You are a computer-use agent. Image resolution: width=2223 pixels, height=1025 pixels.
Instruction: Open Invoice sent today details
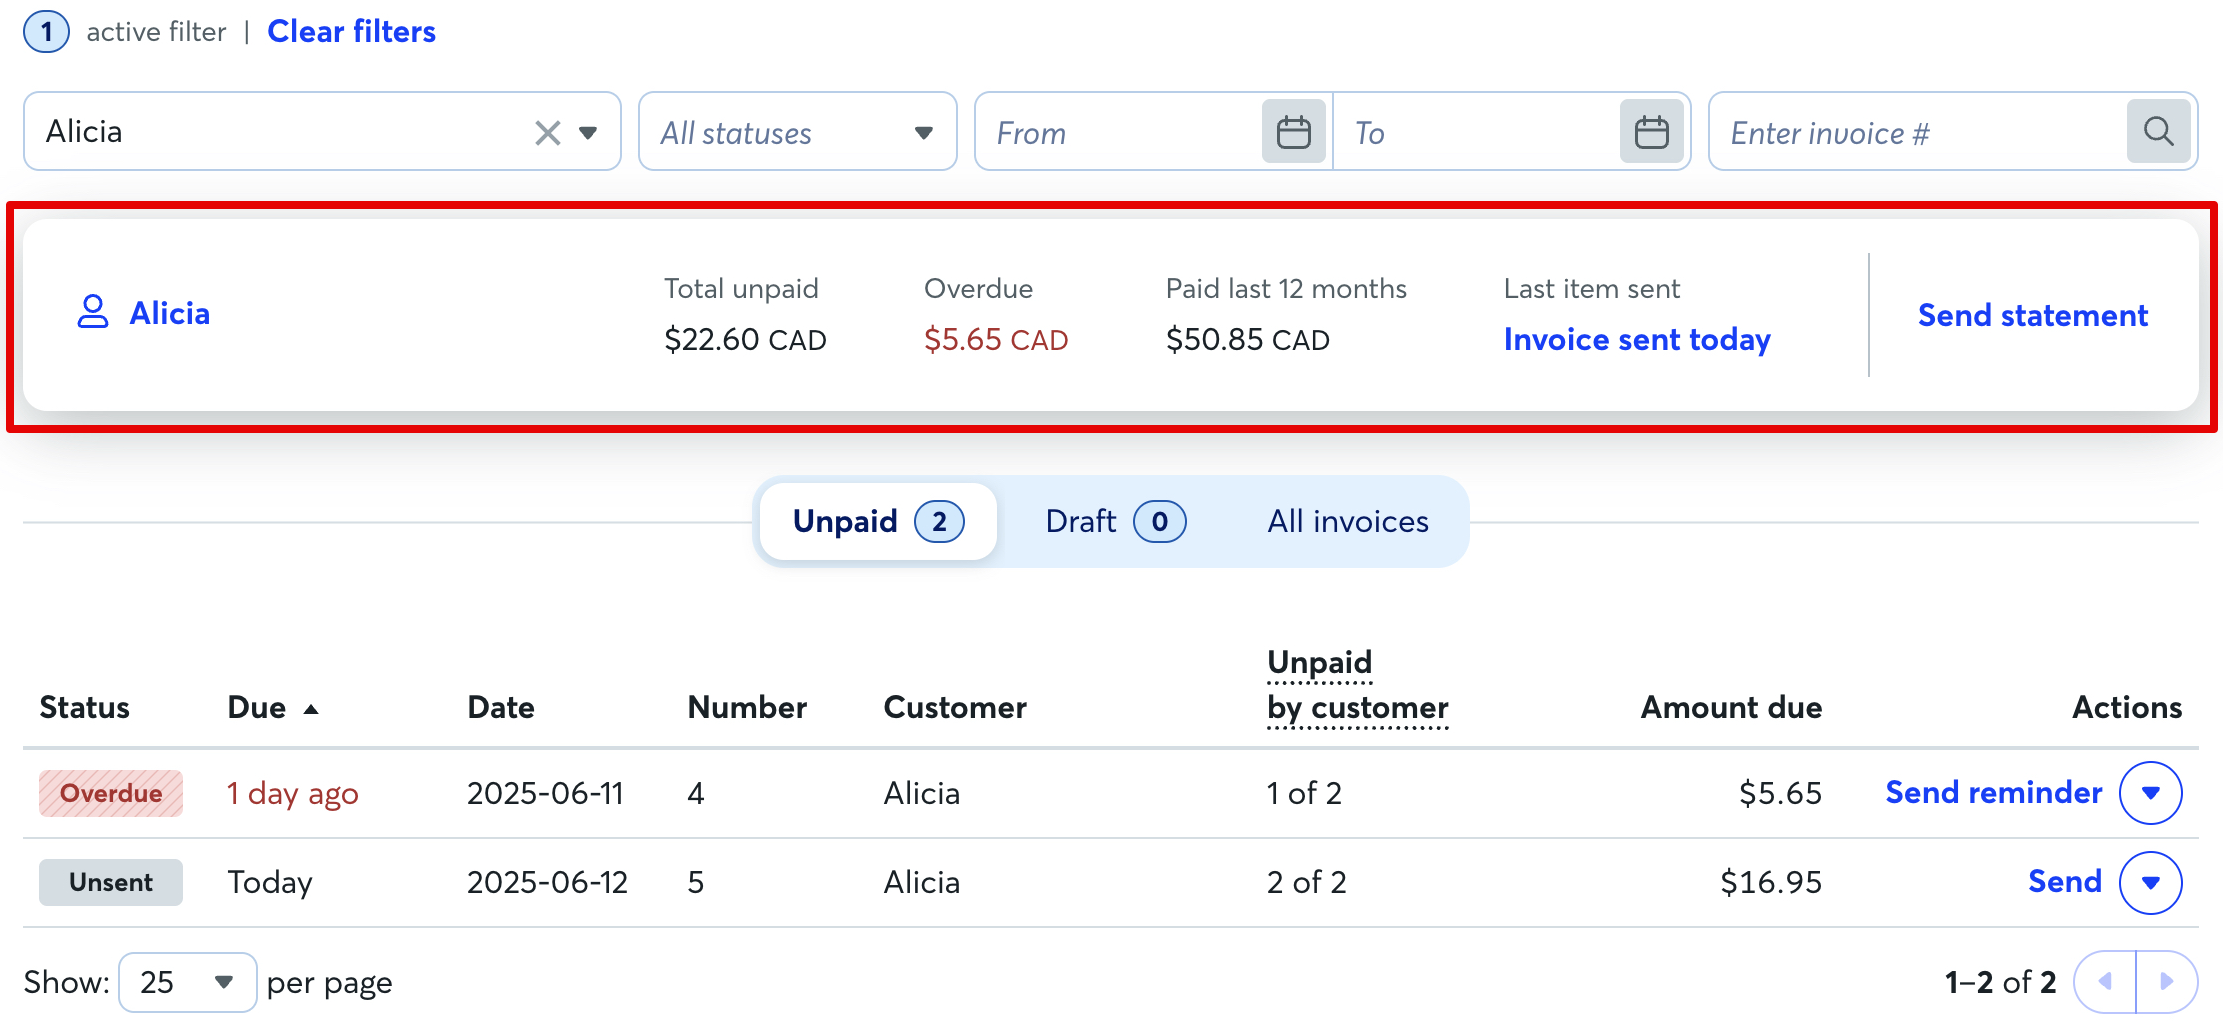click(1637, 339)
